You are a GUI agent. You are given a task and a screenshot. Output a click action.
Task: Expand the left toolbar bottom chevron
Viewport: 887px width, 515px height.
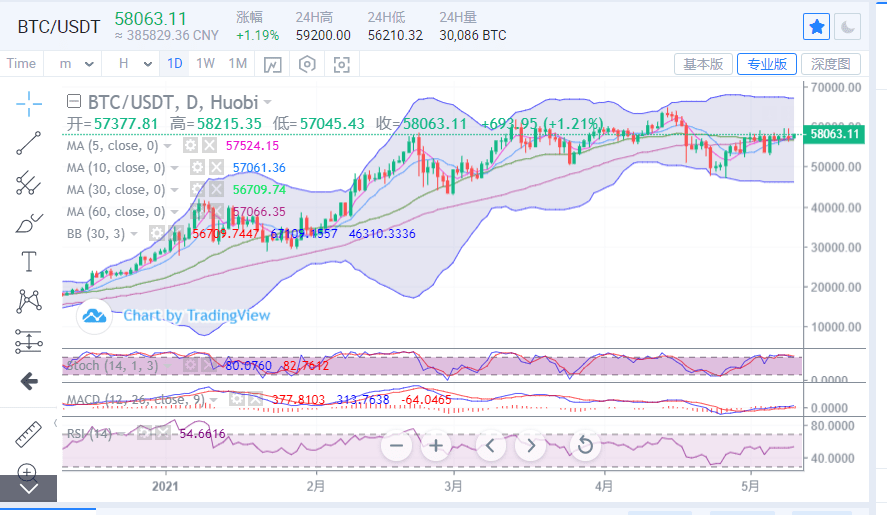coord(28,488)
